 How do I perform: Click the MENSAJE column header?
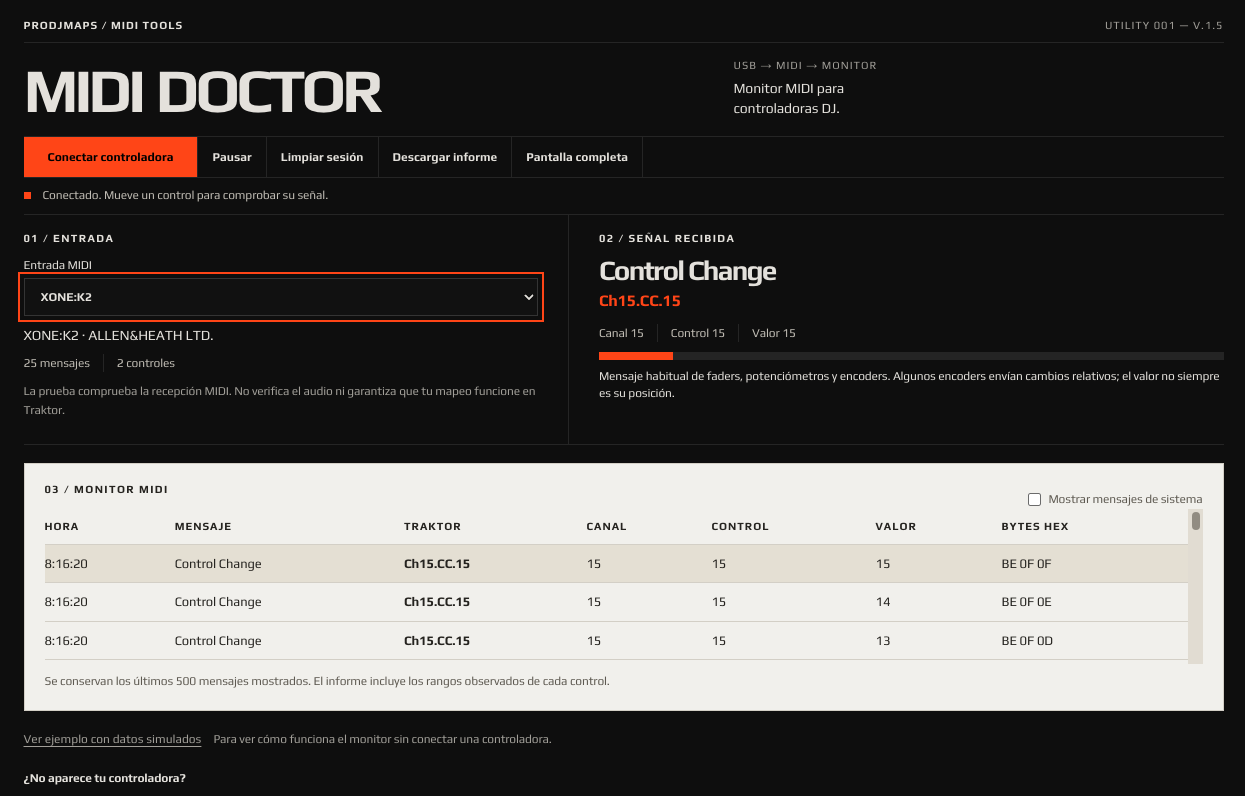(203, 526)
